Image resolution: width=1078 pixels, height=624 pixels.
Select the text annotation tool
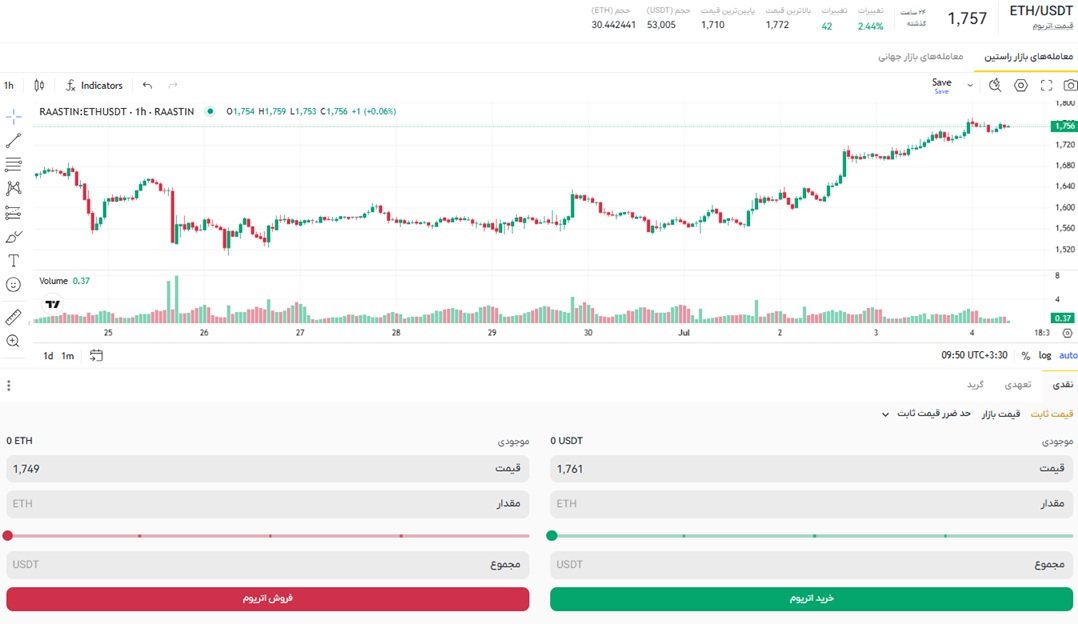click(x=13, y=260)
